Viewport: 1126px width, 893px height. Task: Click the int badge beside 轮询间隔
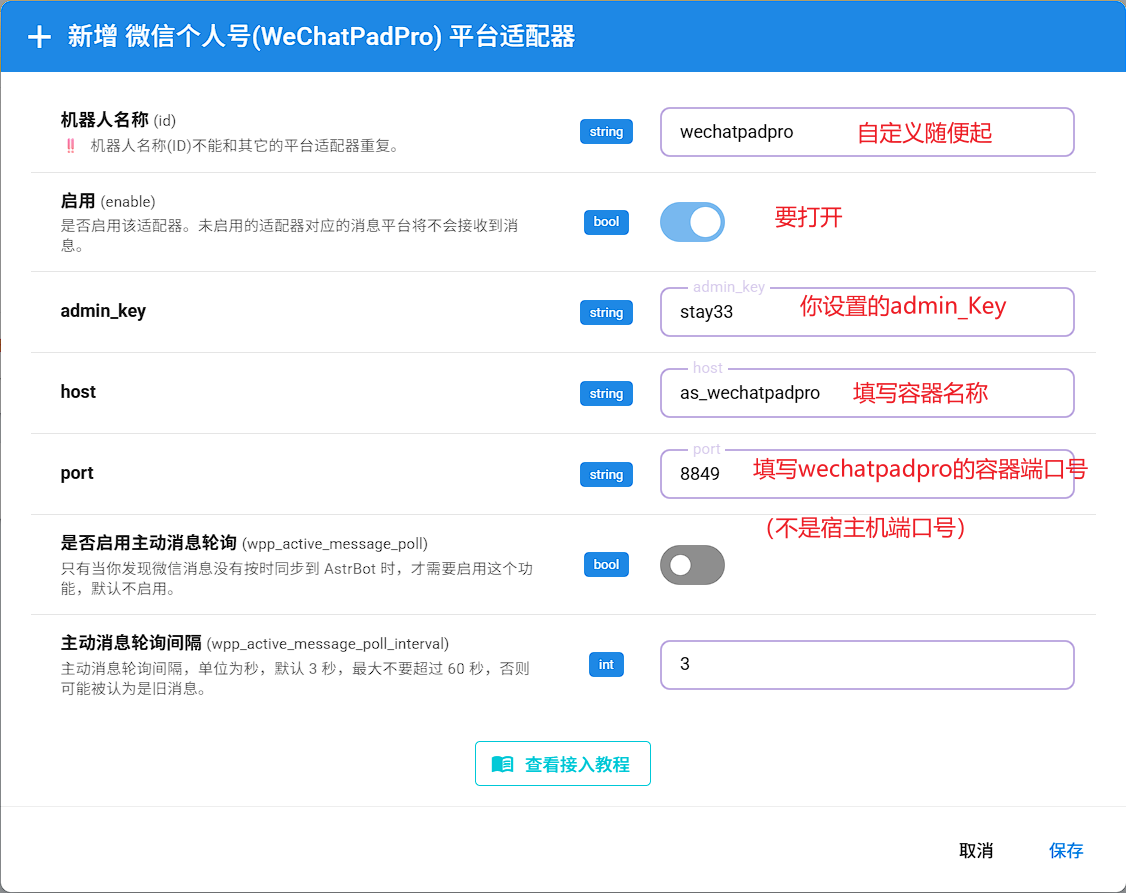(x=606, y=665)
